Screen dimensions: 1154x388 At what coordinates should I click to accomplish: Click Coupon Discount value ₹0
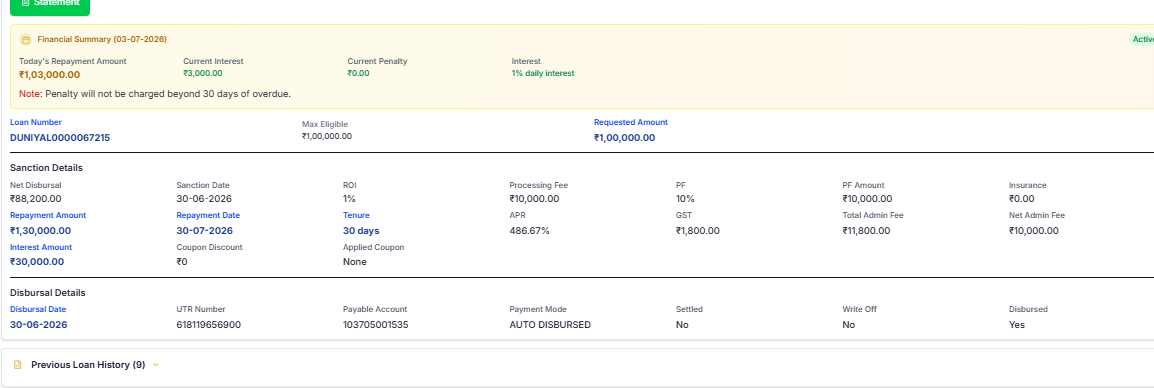183,261
